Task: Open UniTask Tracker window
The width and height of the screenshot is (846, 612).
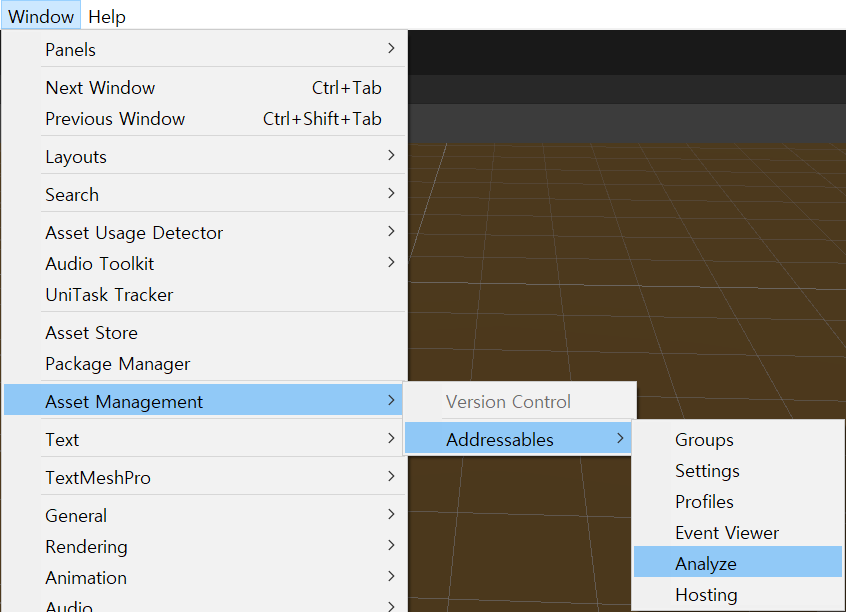Action: pos(204,295)
